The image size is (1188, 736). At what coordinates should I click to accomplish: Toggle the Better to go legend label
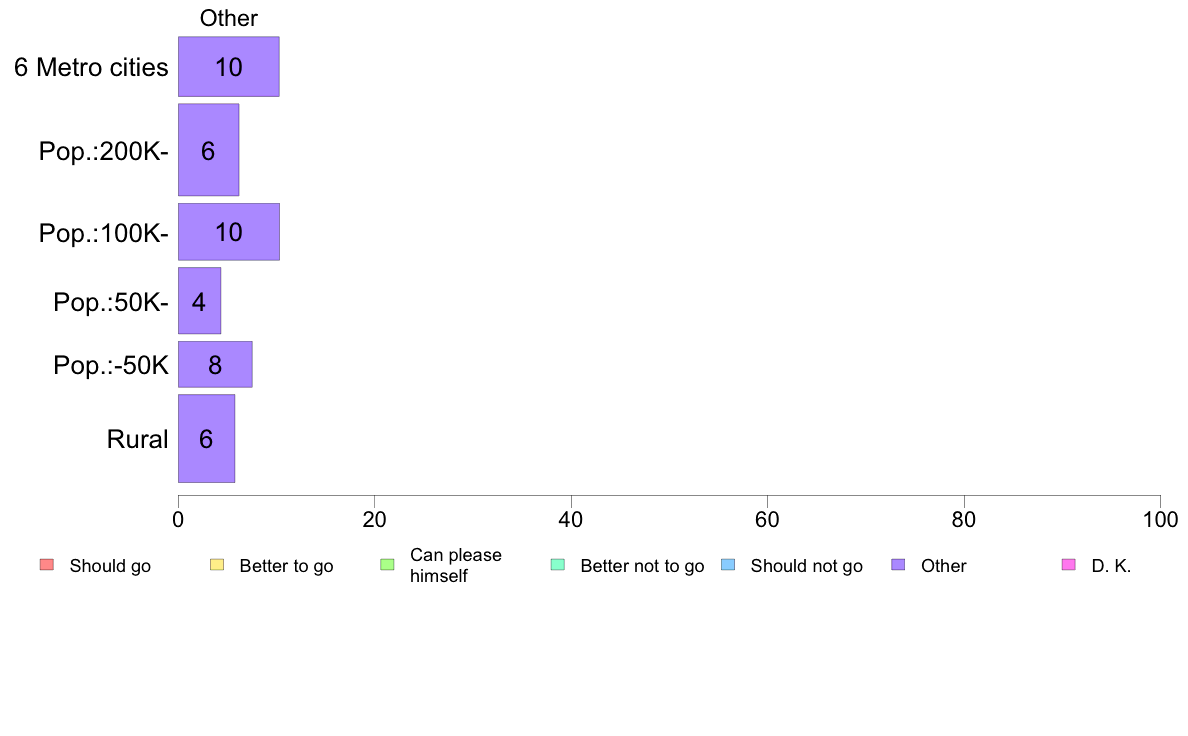pyautogui.click(x=286, y=566)
